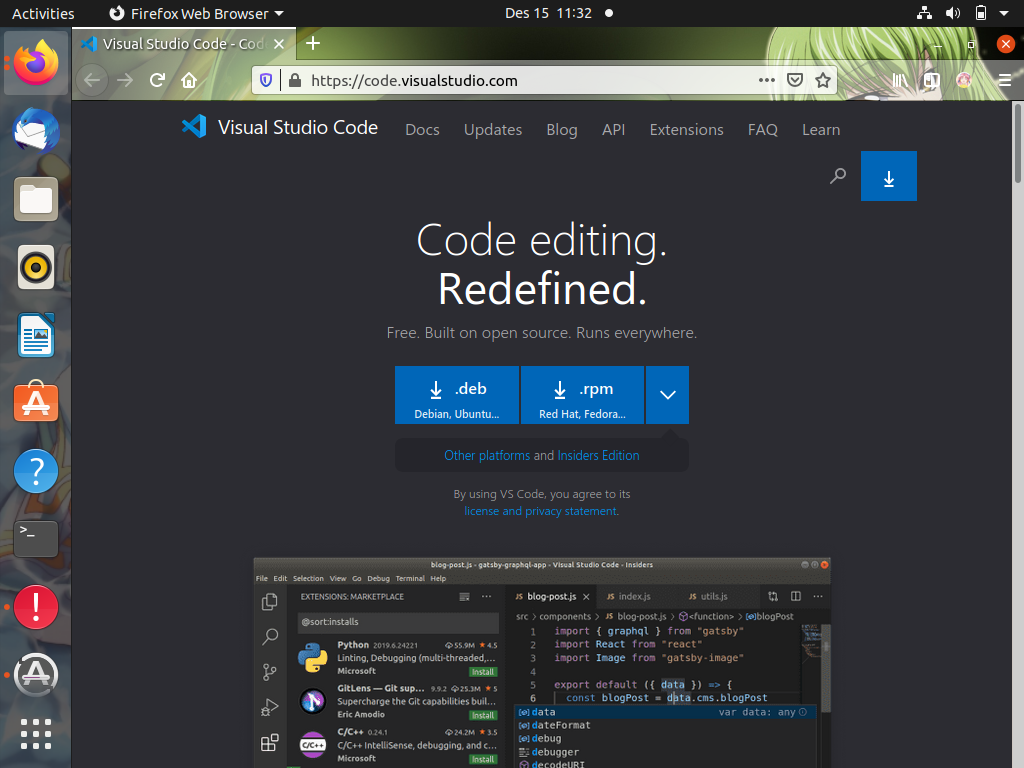
Task: Open the Other platforms link
Action: point(487,455)
